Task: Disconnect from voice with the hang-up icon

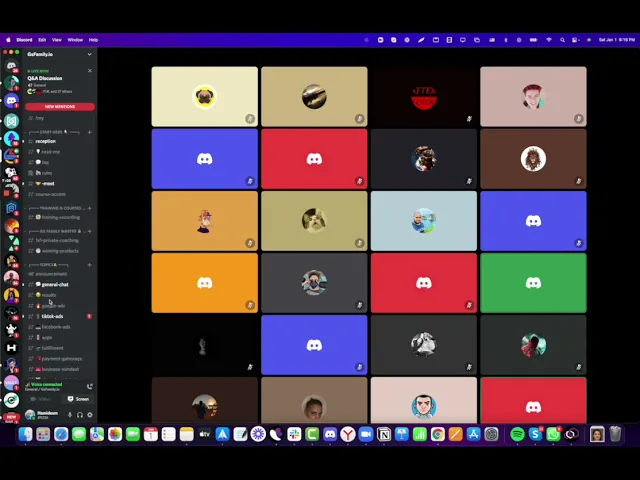Action: [90, 386]
